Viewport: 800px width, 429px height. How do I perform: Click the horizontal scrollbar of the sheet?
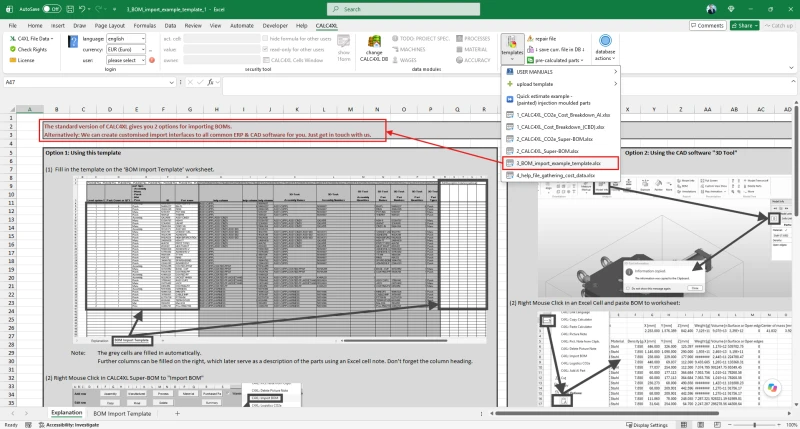(x=607, y=414)
